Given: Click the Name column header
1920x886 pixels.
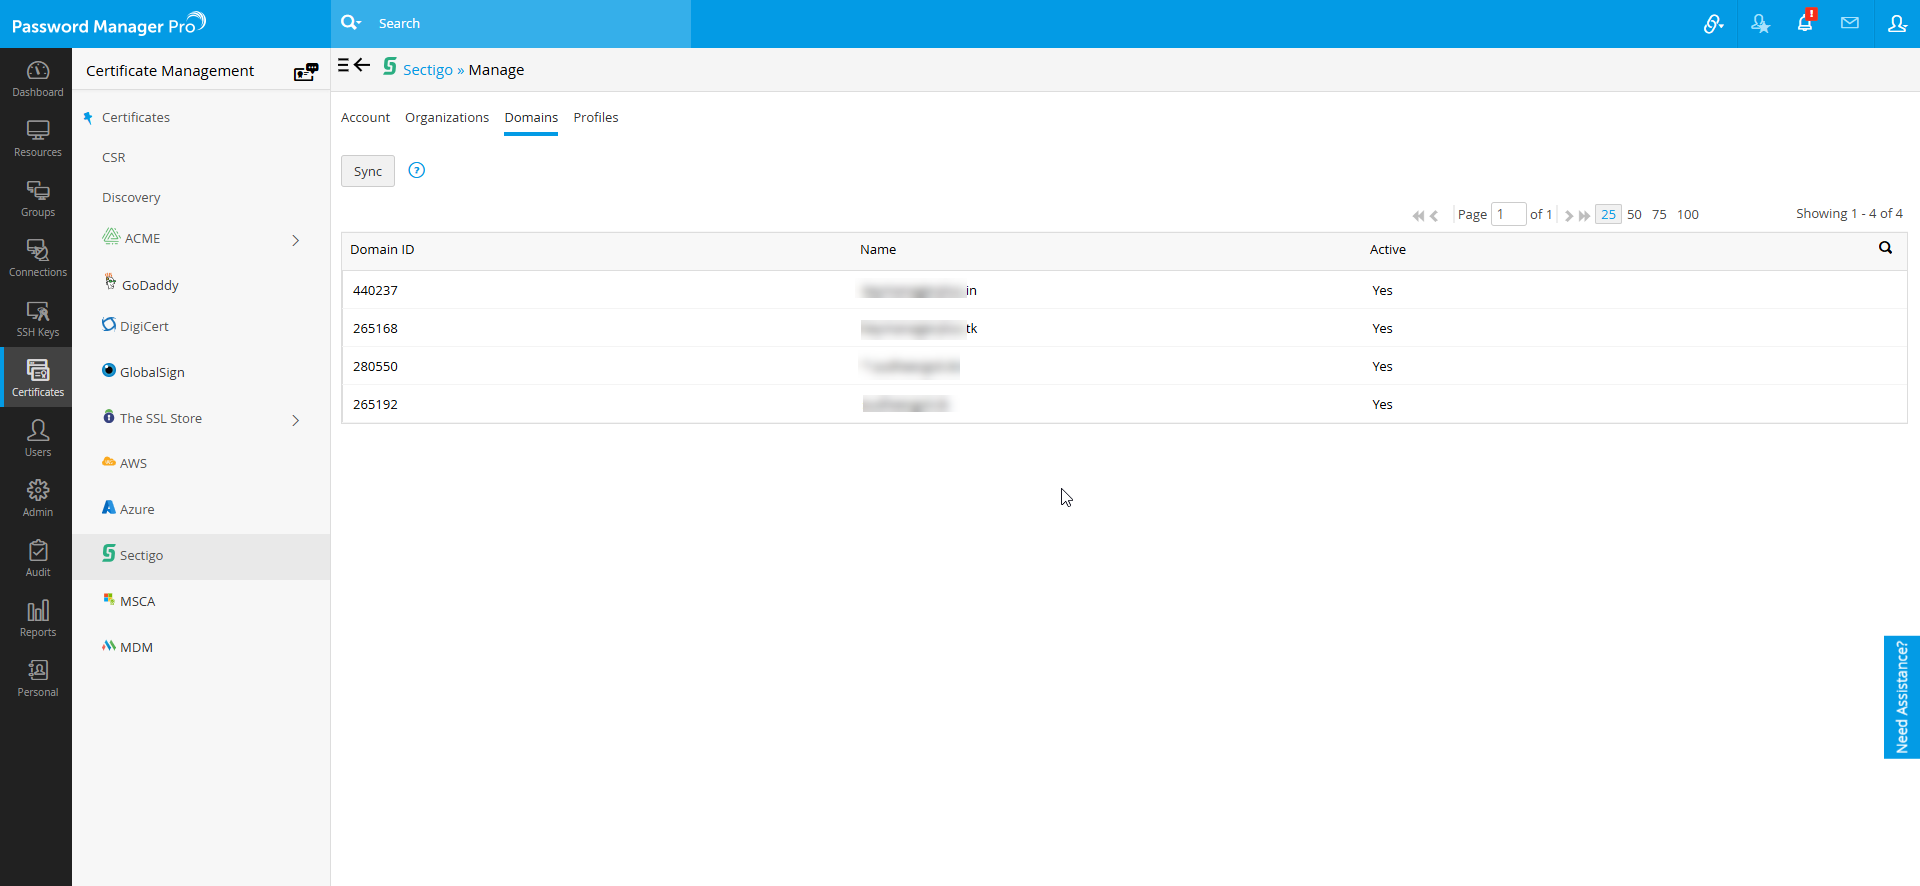Looking at the screenshot, I should [x=878, y=250].
